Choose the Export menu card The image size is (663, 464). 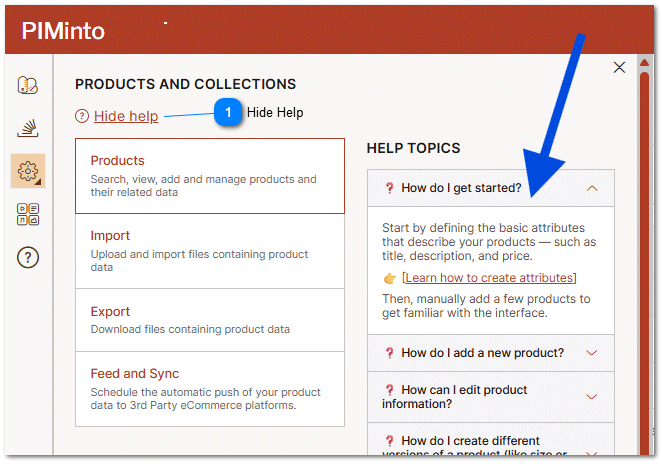click(x=210, y=320)
